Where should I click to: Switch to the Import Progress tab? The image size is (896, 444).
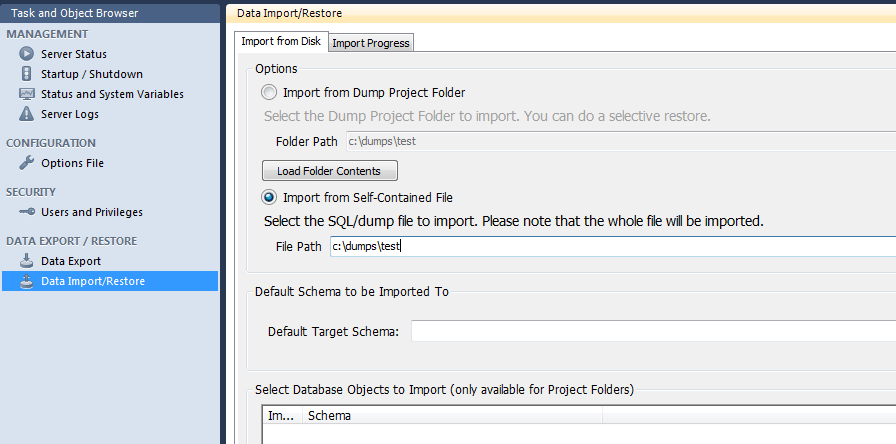(370, 43)
